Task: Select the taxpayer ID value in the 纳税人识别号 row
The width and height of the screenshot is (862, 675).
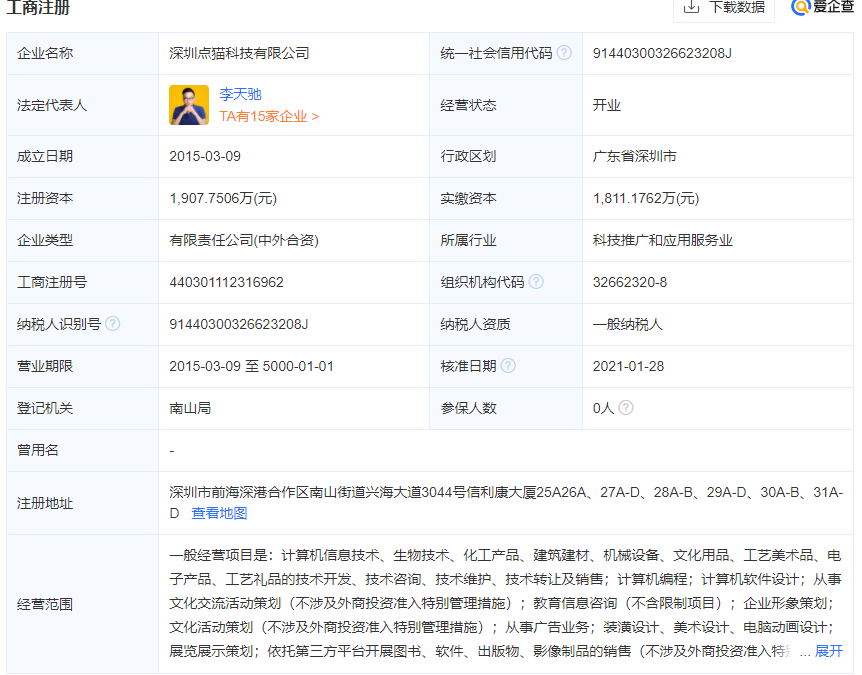Action: (239, 324)
